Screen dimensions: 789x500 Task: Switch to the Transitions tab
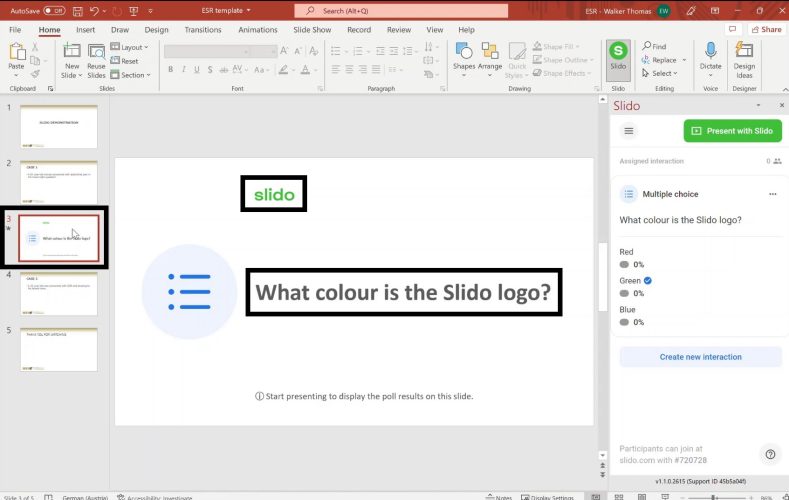click(203, 30)
